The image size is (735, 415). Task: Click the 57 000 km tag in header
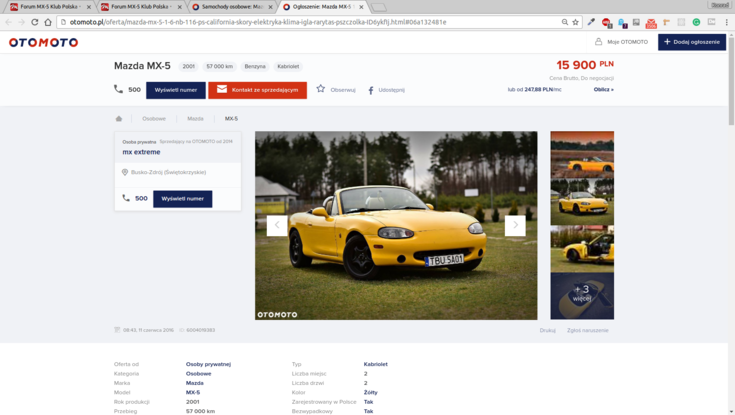pos(219,67)
